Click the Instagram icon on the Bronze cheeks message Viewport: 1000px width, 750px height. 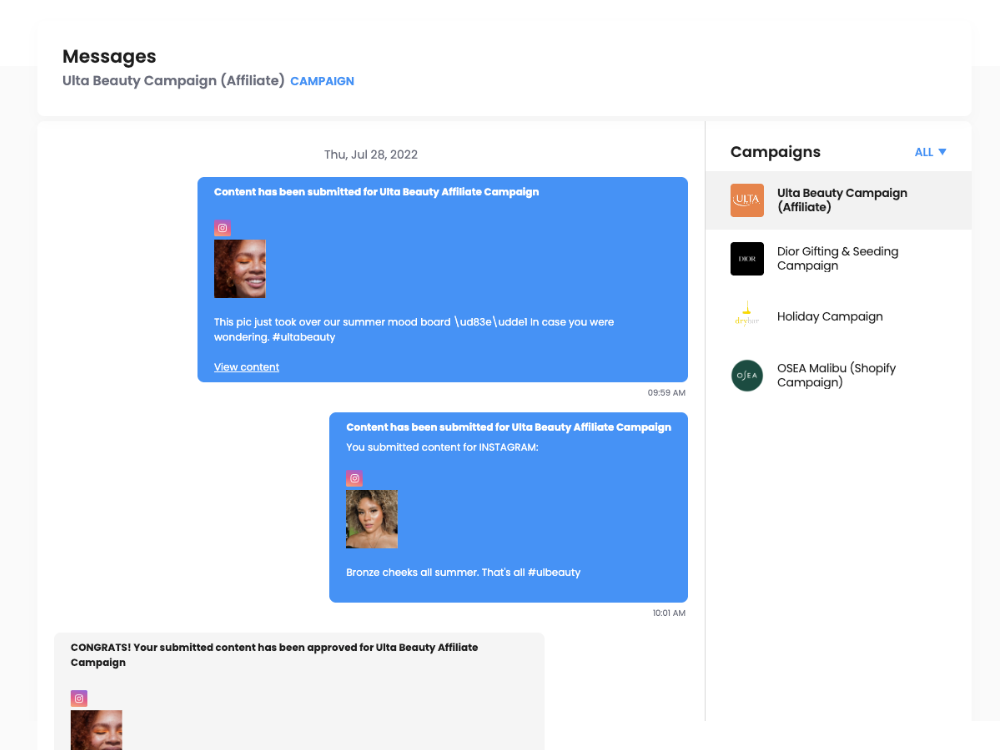click(354, 478)
